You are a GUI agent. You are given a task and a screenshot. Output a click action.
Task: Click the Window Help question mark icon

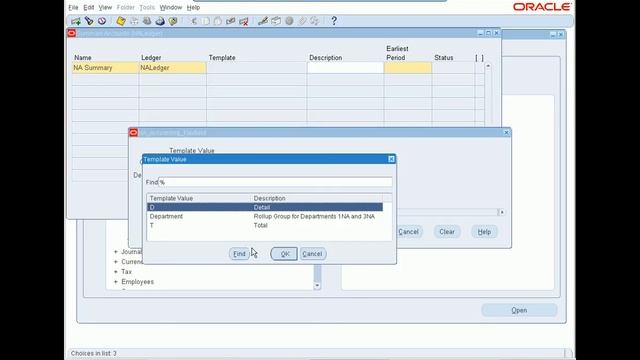pos(334,21)
